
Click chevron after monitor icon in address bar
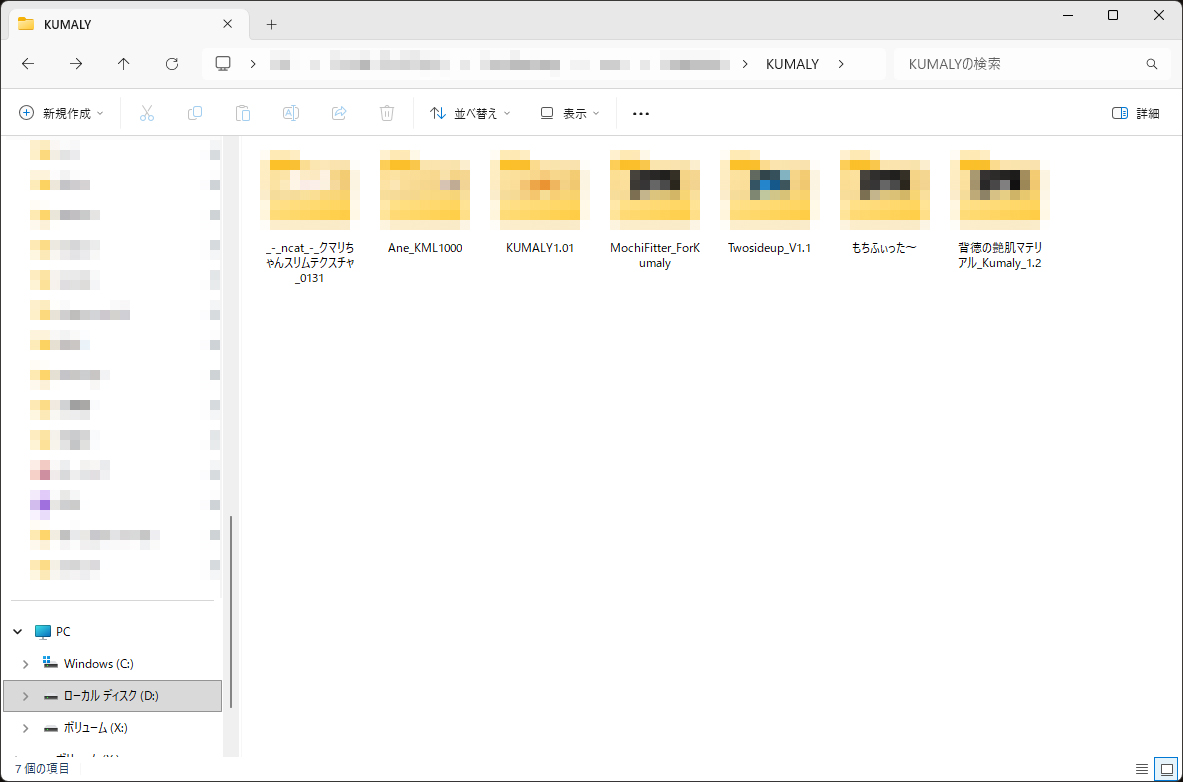pyautogui.click(x=253, y=64)
